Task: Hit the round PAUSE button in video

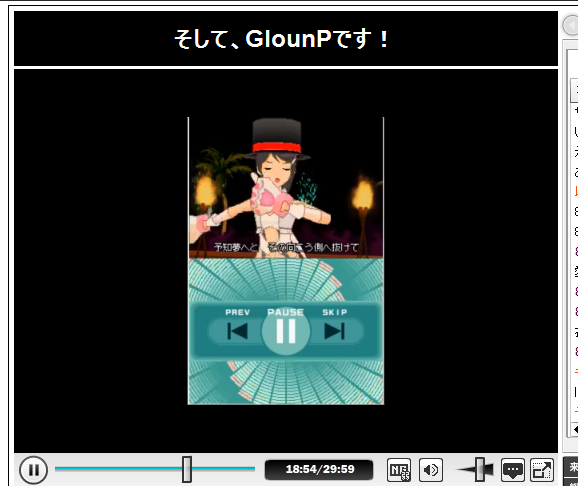Action: coord(286,331)
